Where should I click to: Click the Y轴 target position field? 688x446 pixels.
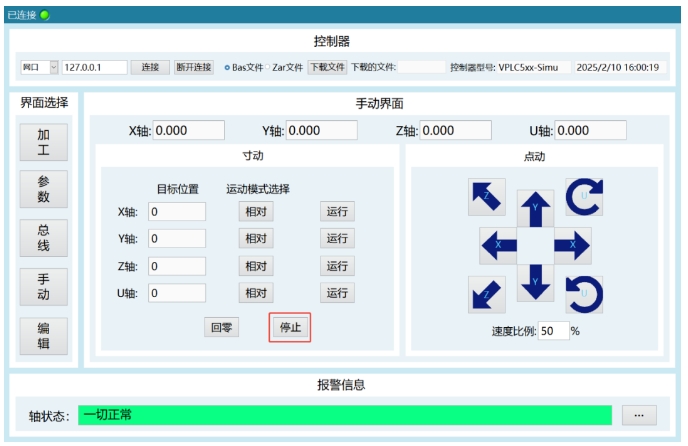click(x=177, y=238)
